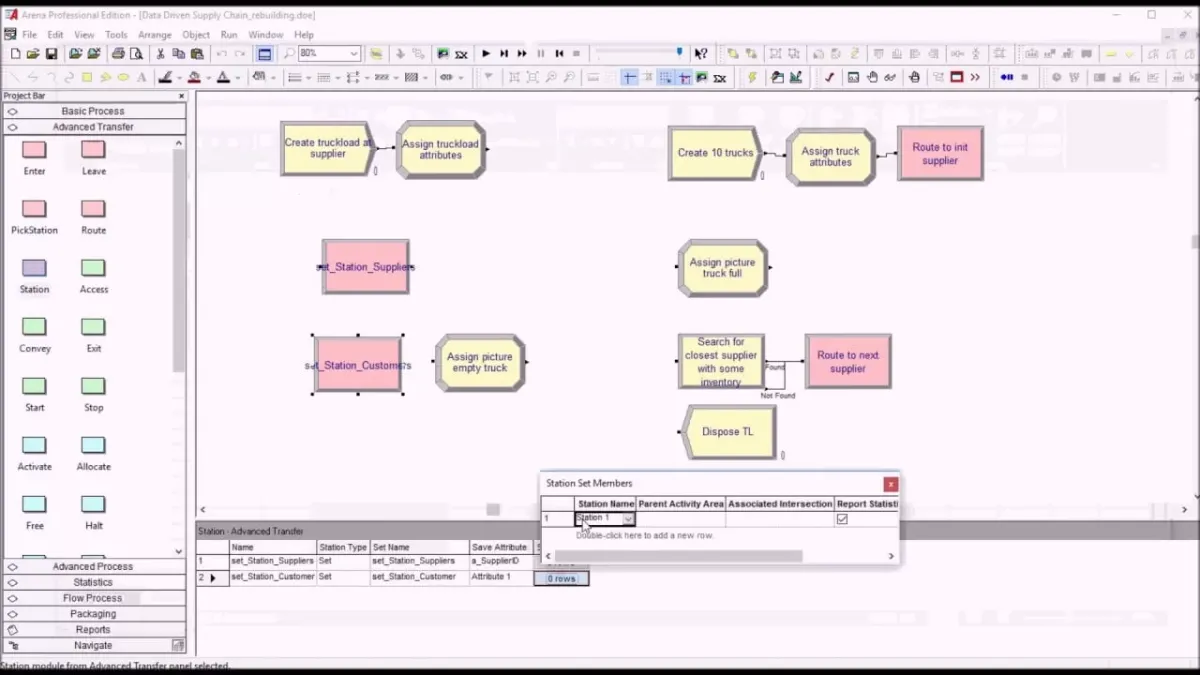The image size is (1200, 675).
Task: Select the PickStation module icon
Action: 34,209
